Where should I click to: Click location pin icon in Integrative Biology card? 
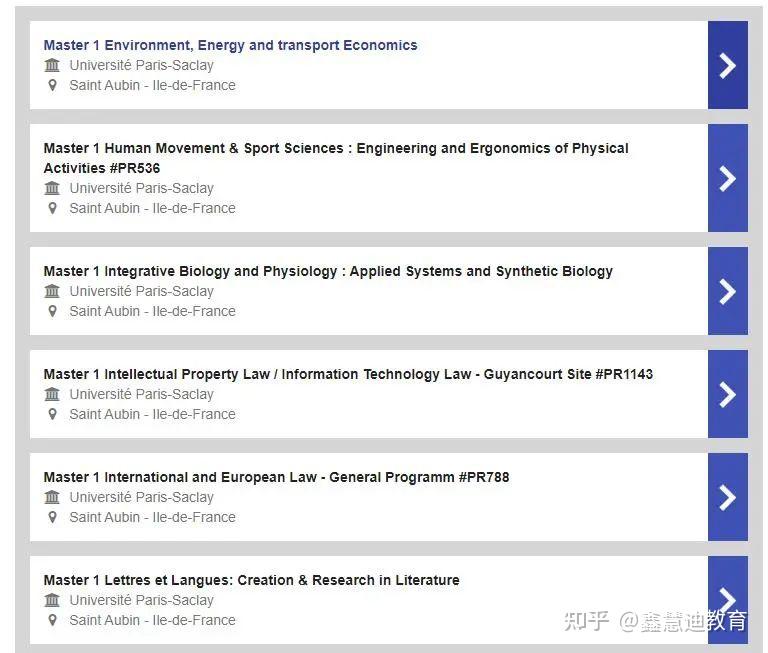coord(52,311)
